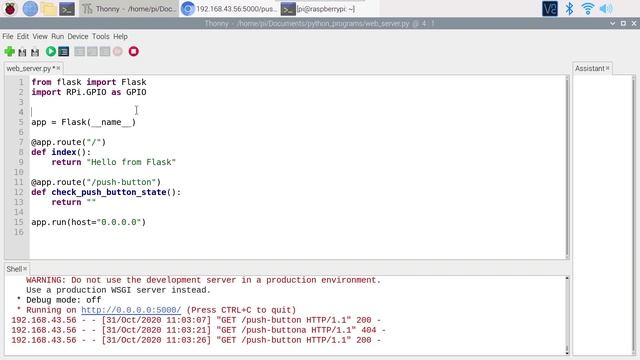Open the View menu

(40, 36)
